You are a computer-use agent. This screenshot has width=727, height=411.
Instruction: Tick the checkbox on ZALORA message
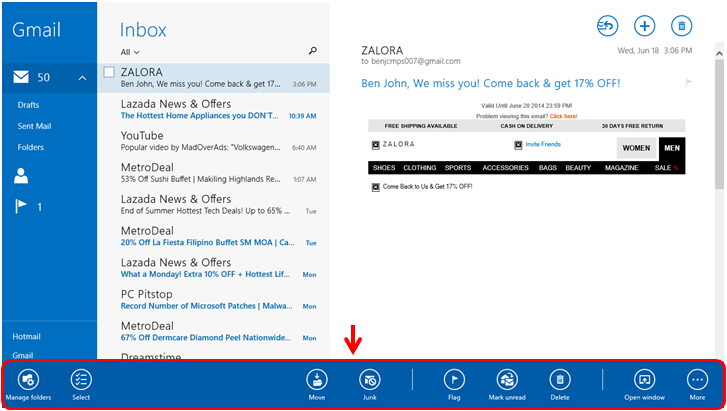coord(109,72)
